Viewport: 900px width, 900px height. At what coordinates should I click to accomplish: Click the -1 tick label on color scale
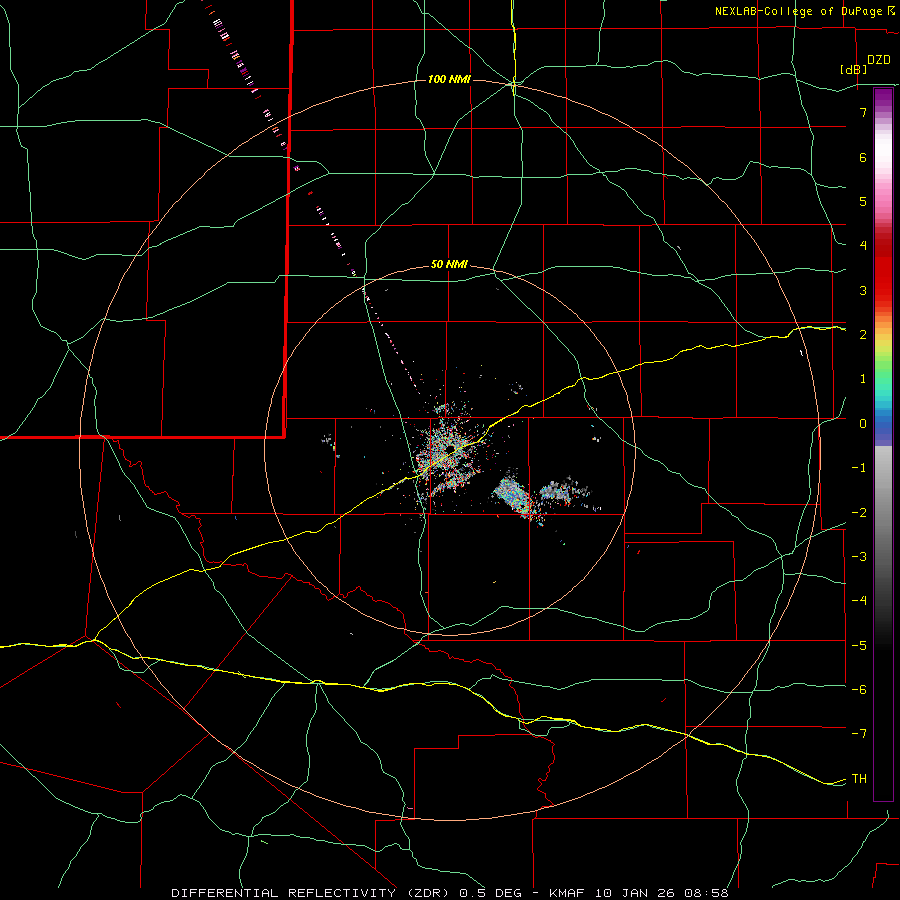(859, 468)
